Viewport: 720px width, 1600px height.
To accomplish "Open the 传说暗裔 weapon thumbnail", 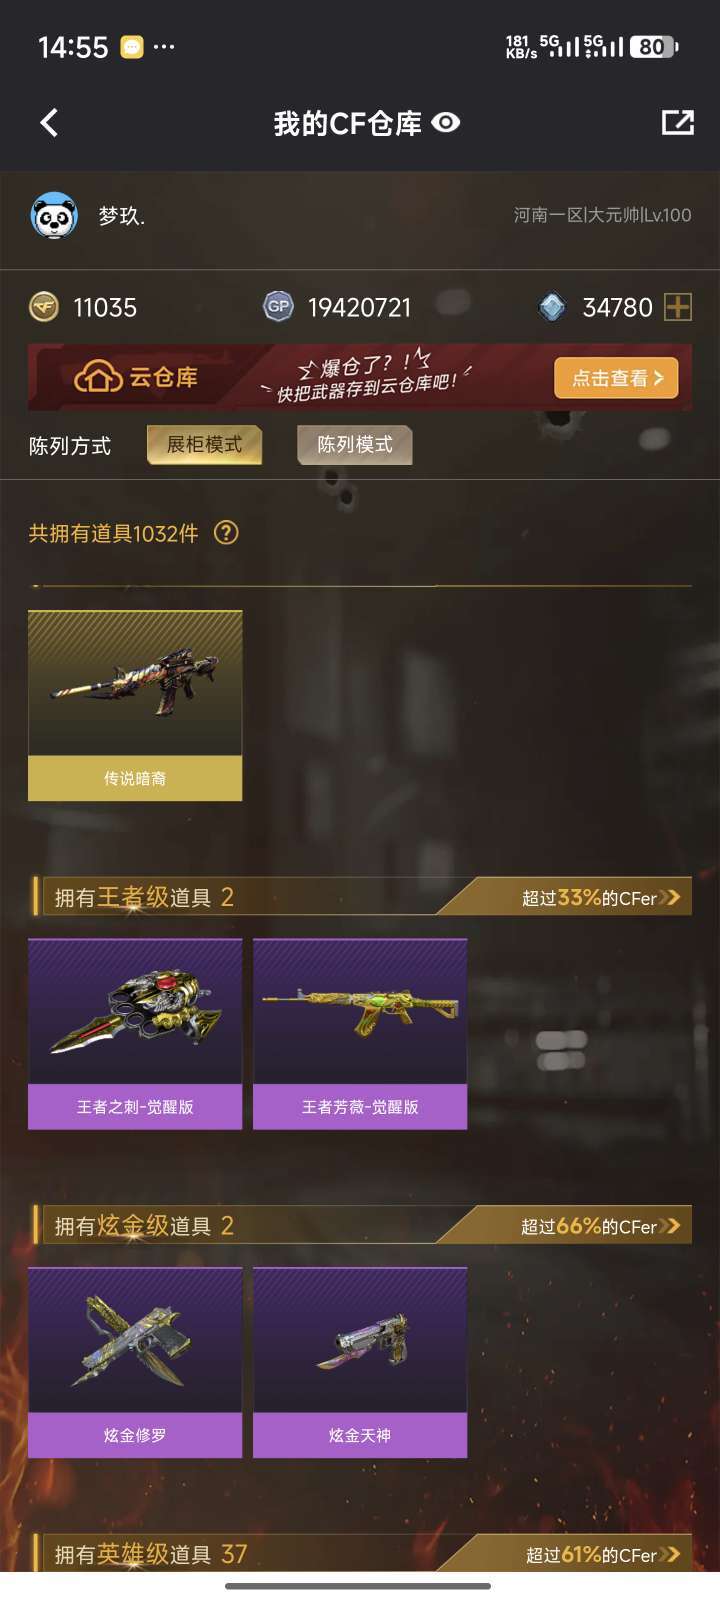I will [x=135, y=706].
